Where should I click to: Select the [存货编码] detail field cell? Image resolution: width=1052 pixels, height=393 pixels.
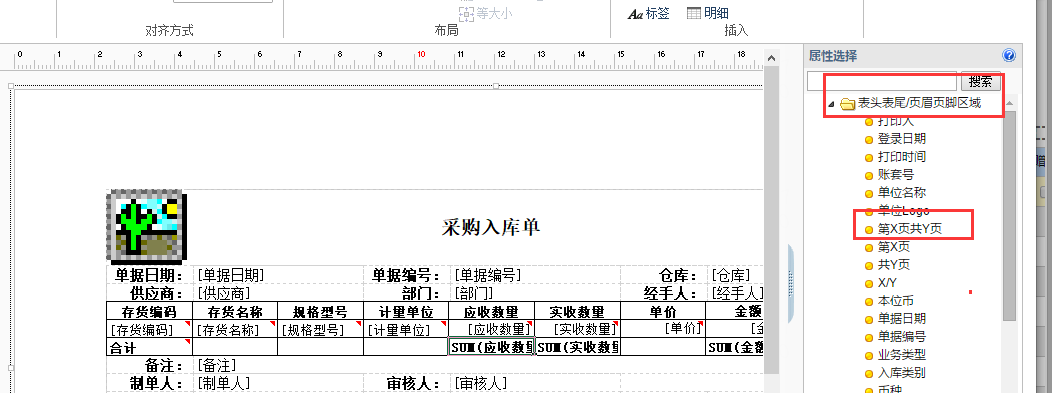point(149,329)
